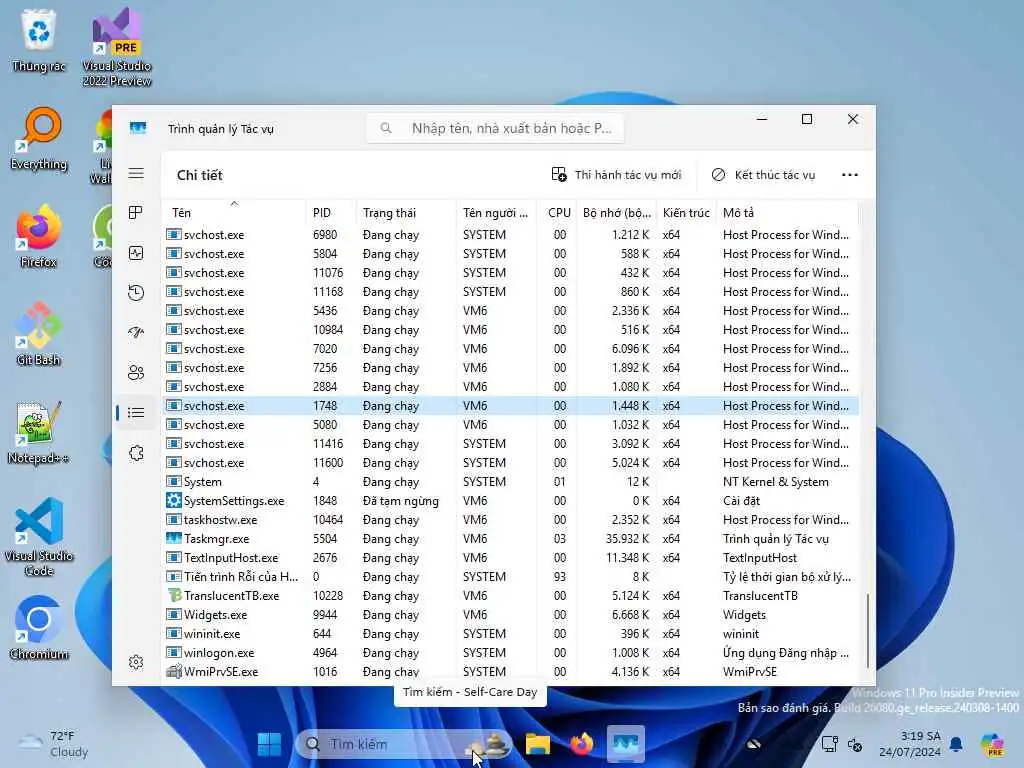Select the svchost.exe row with PID 1748

[510, 406]
